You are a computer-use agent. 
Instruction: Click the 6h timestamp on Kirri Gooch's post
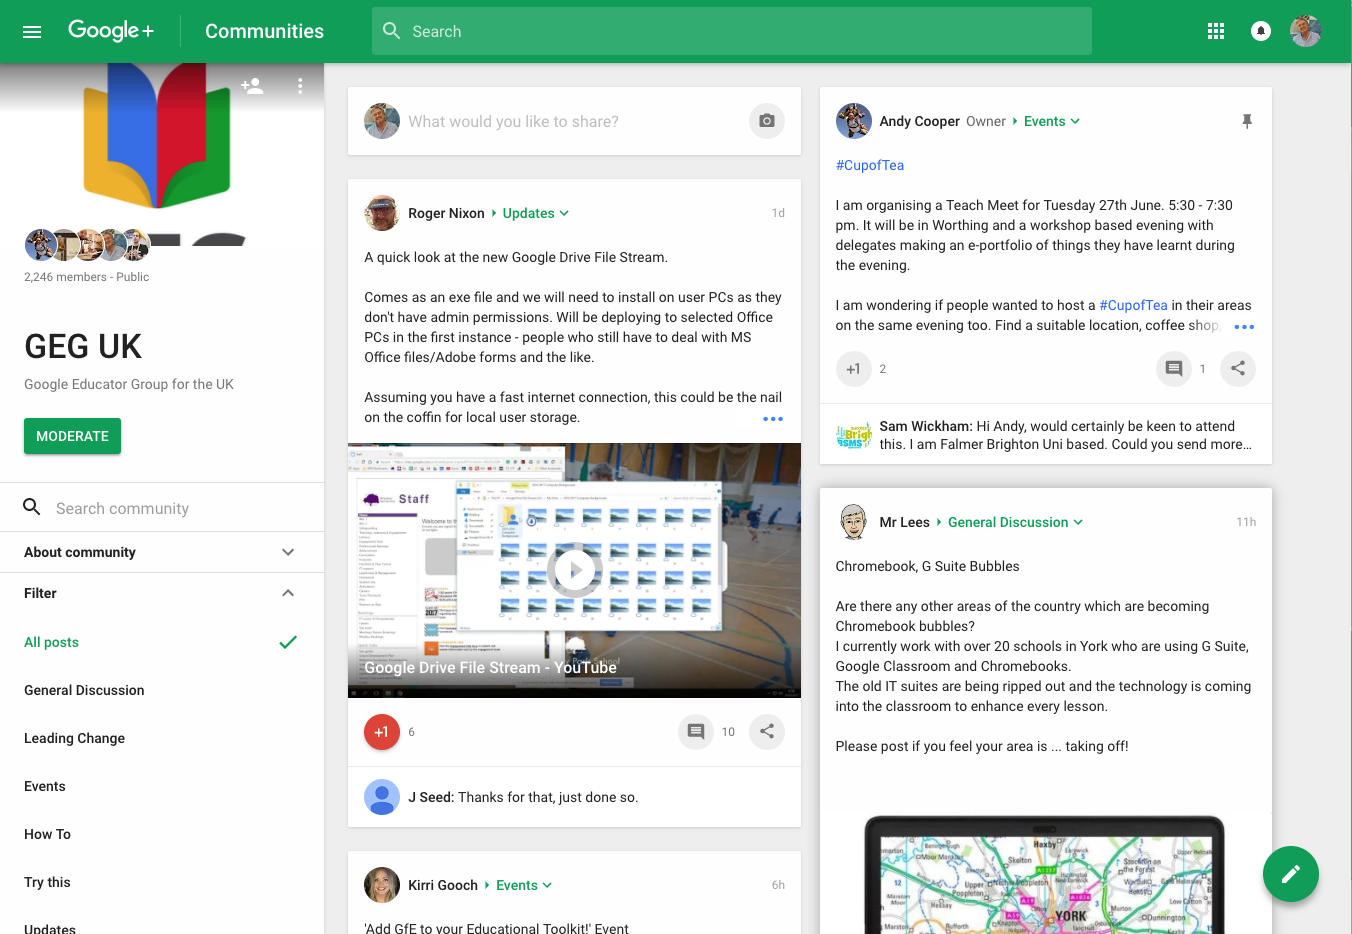click(778, 885)
